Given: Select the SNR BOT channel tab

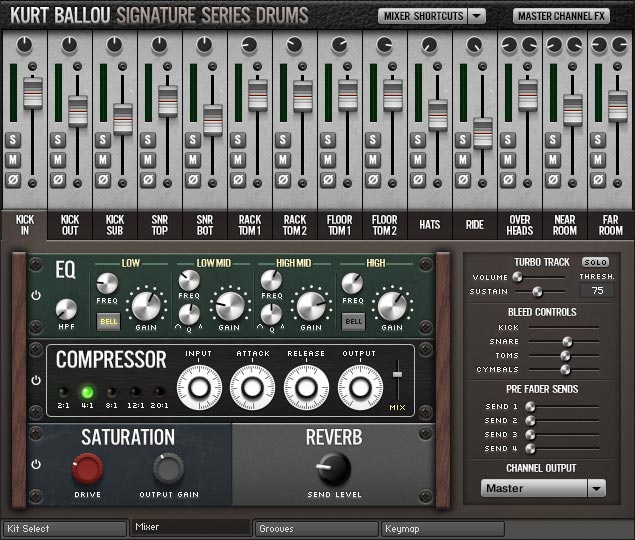Looking at the screenshot, I should pos(205,225).
